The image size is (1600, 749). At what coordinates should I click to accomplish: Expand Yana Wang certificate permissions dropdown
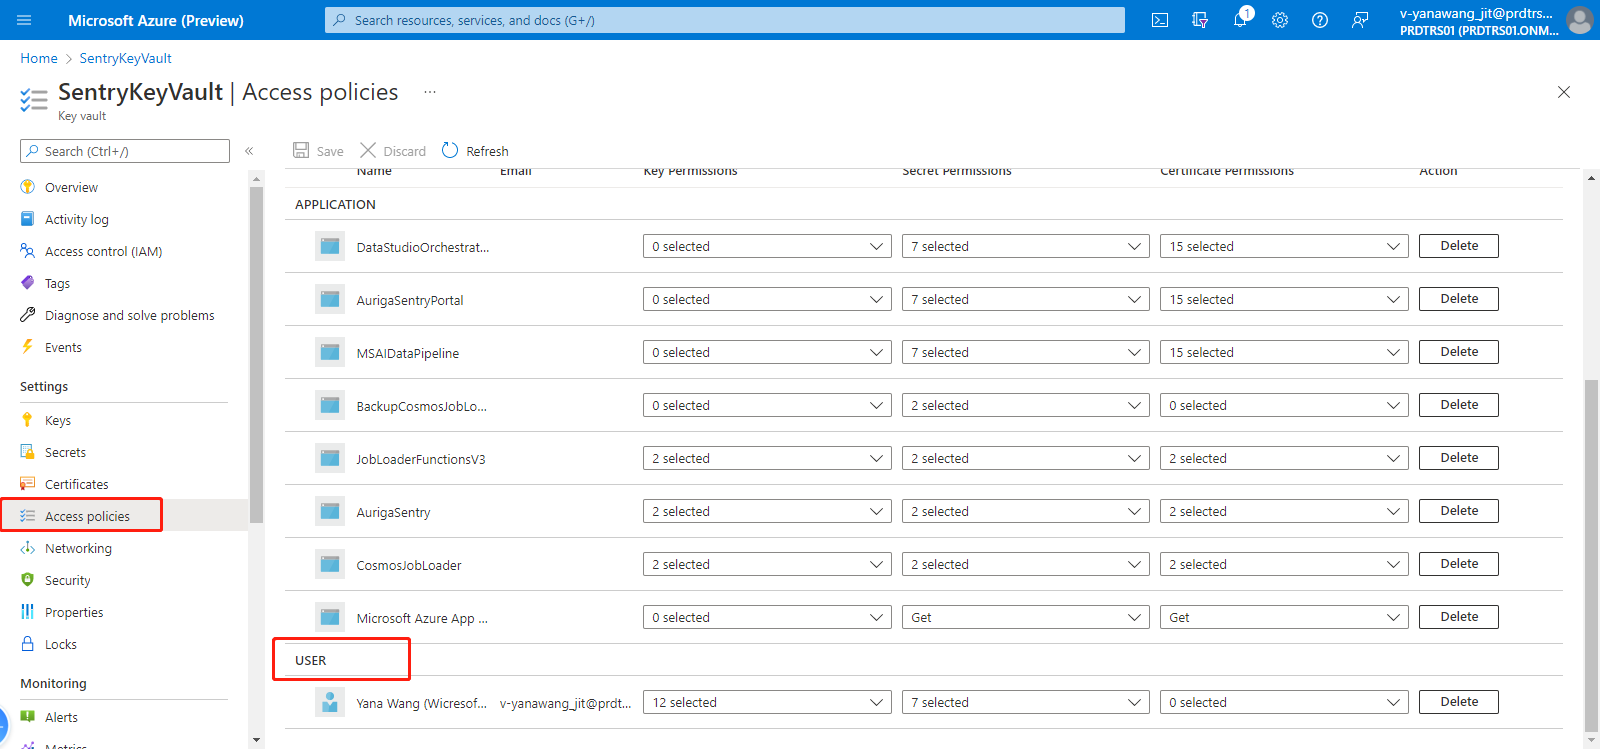pos(1284,702)
